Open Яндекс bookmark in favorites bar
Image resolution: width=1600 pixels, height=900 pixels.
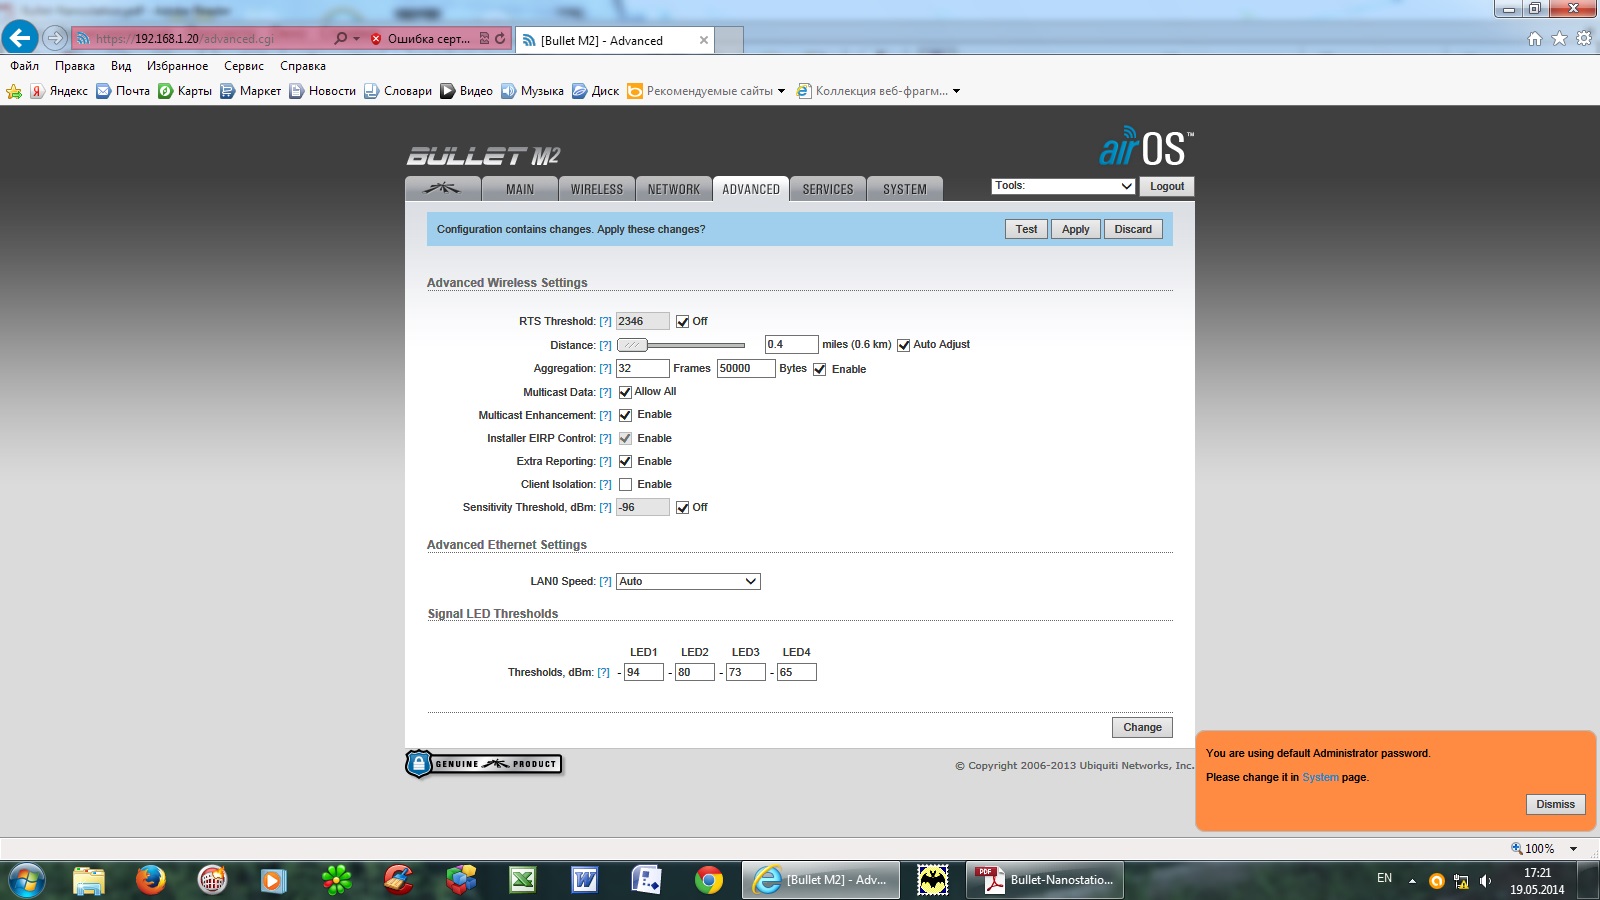click(x=59, y=91)
